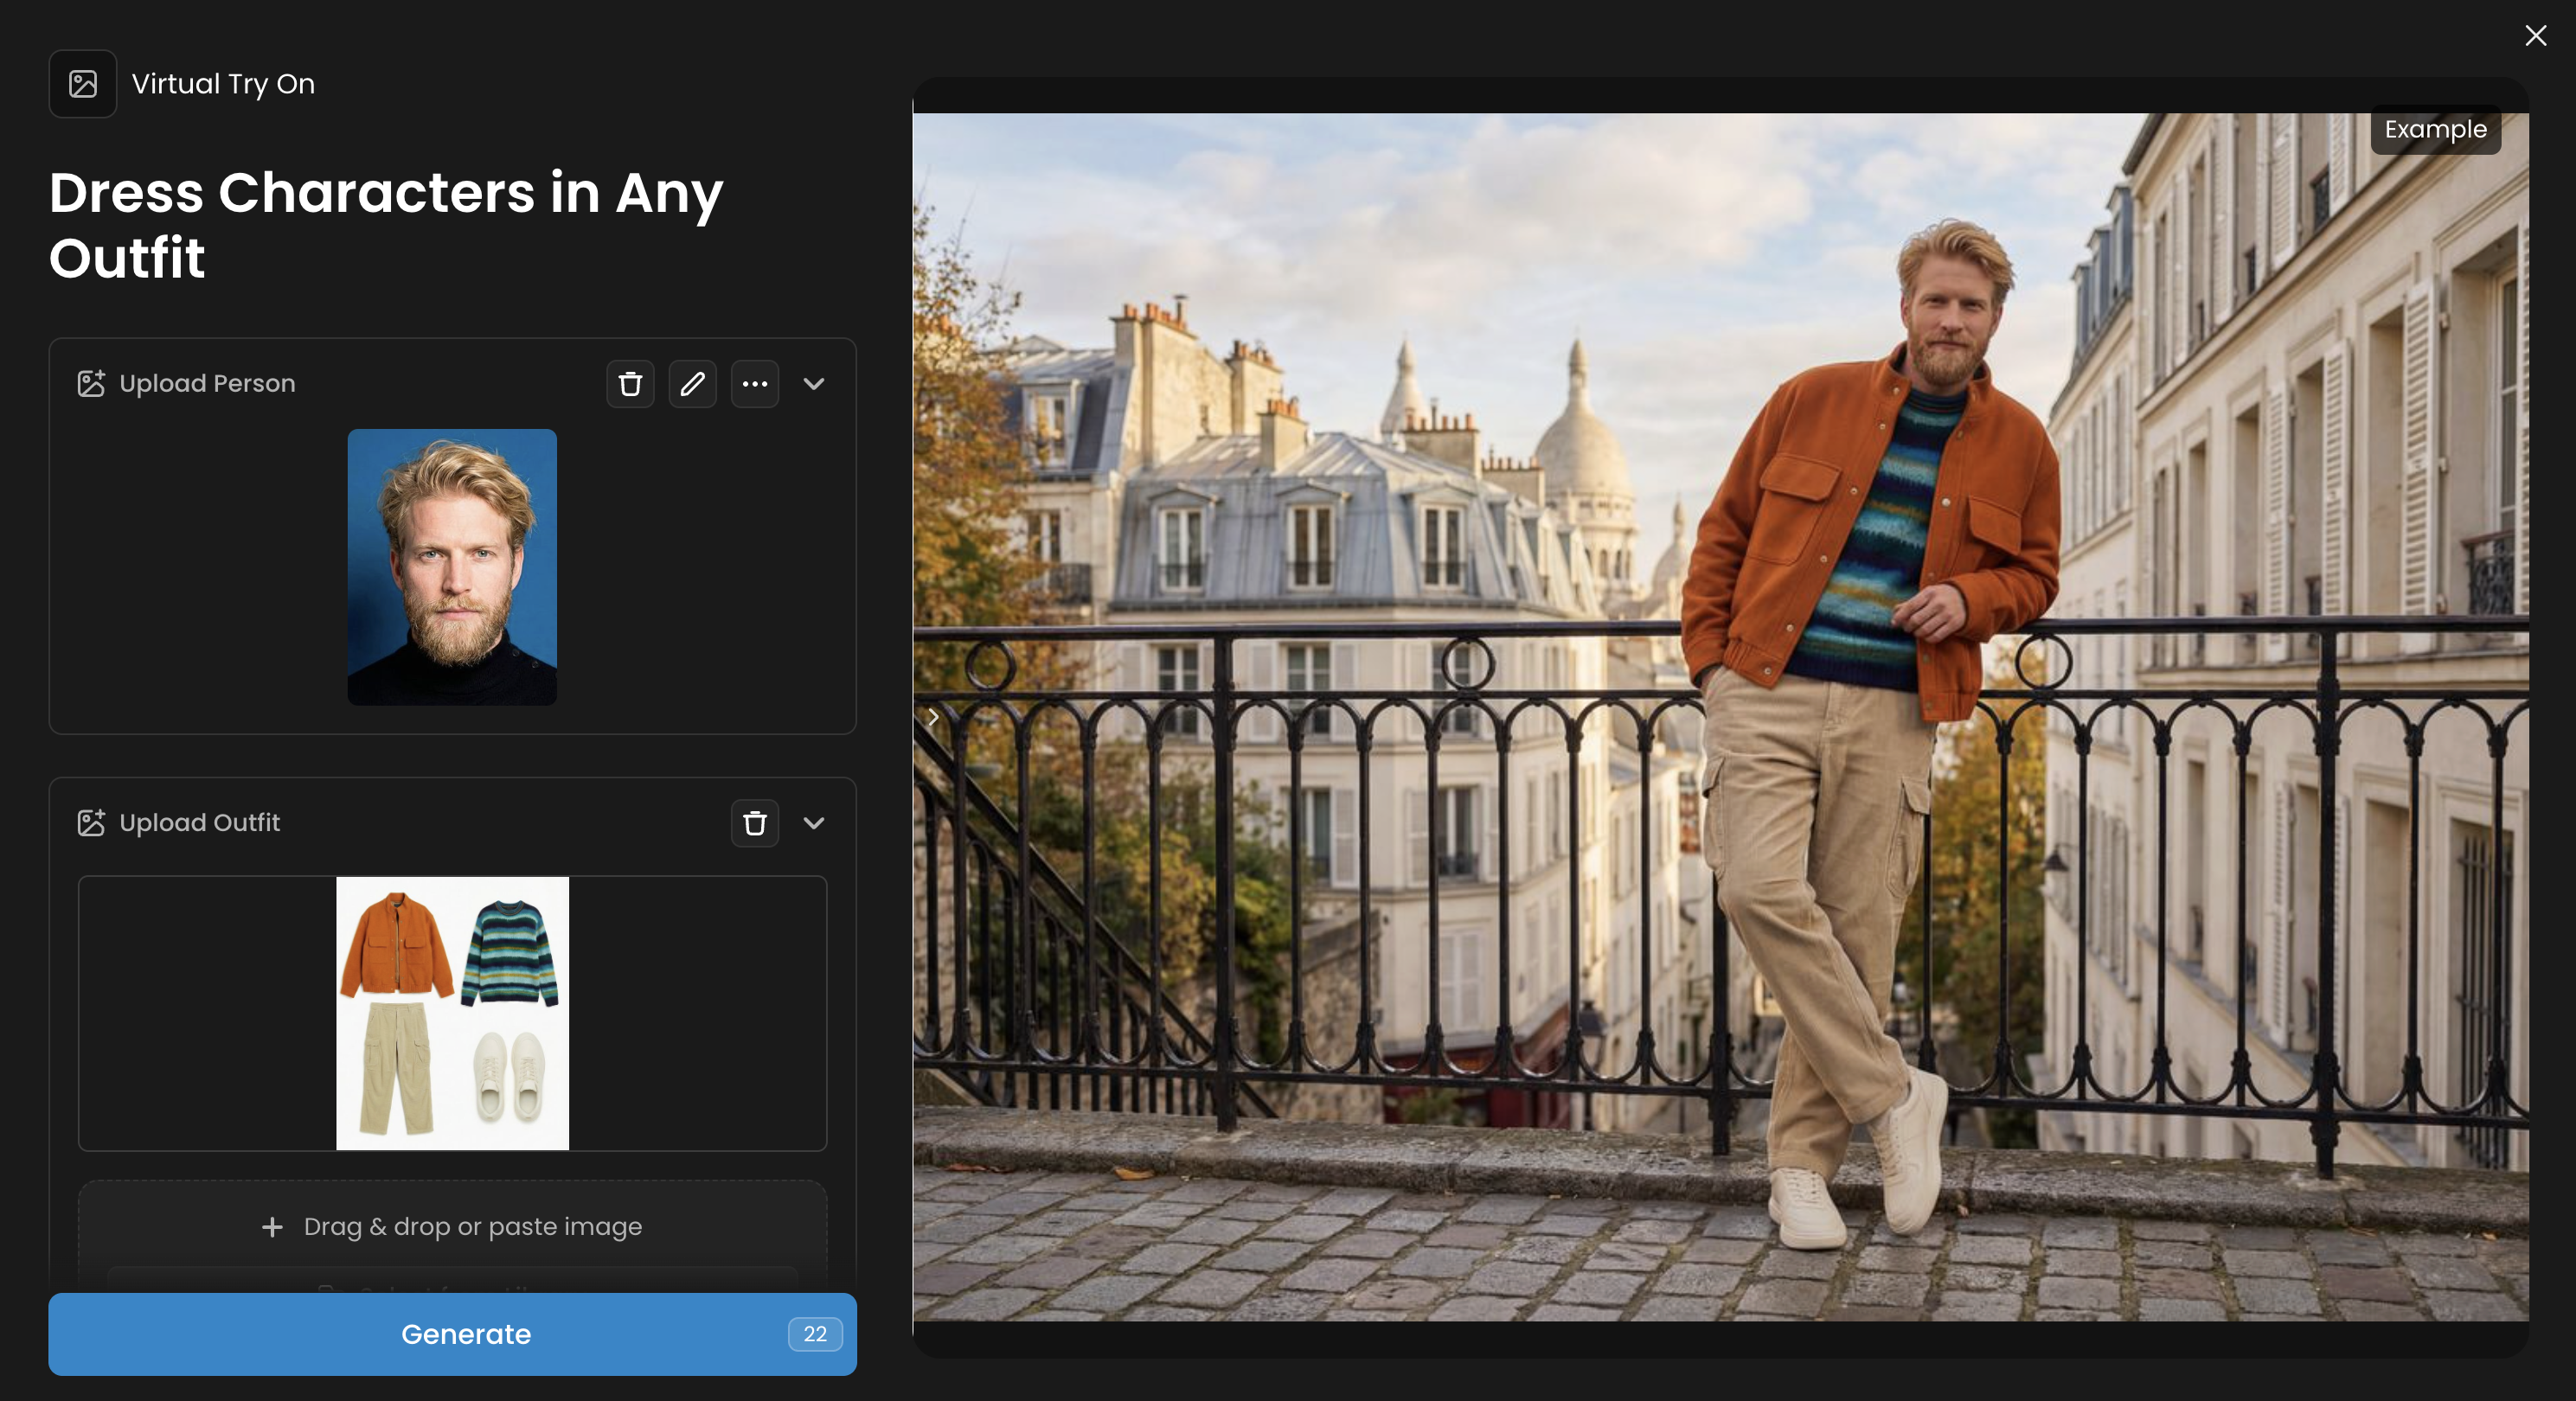
Task: Click the Upload Outfit image icon
Action: (91, 823)
